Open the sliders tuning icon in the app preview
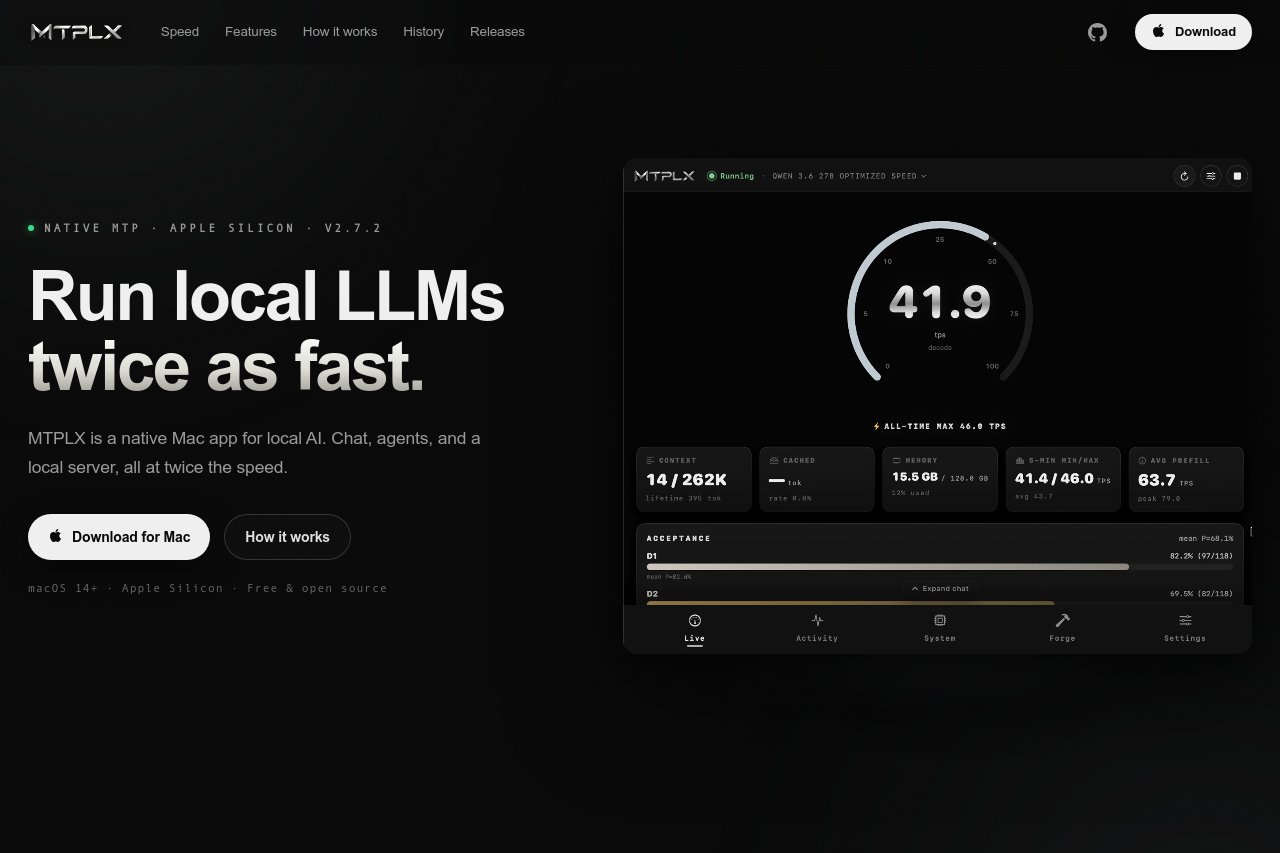 1211,176
